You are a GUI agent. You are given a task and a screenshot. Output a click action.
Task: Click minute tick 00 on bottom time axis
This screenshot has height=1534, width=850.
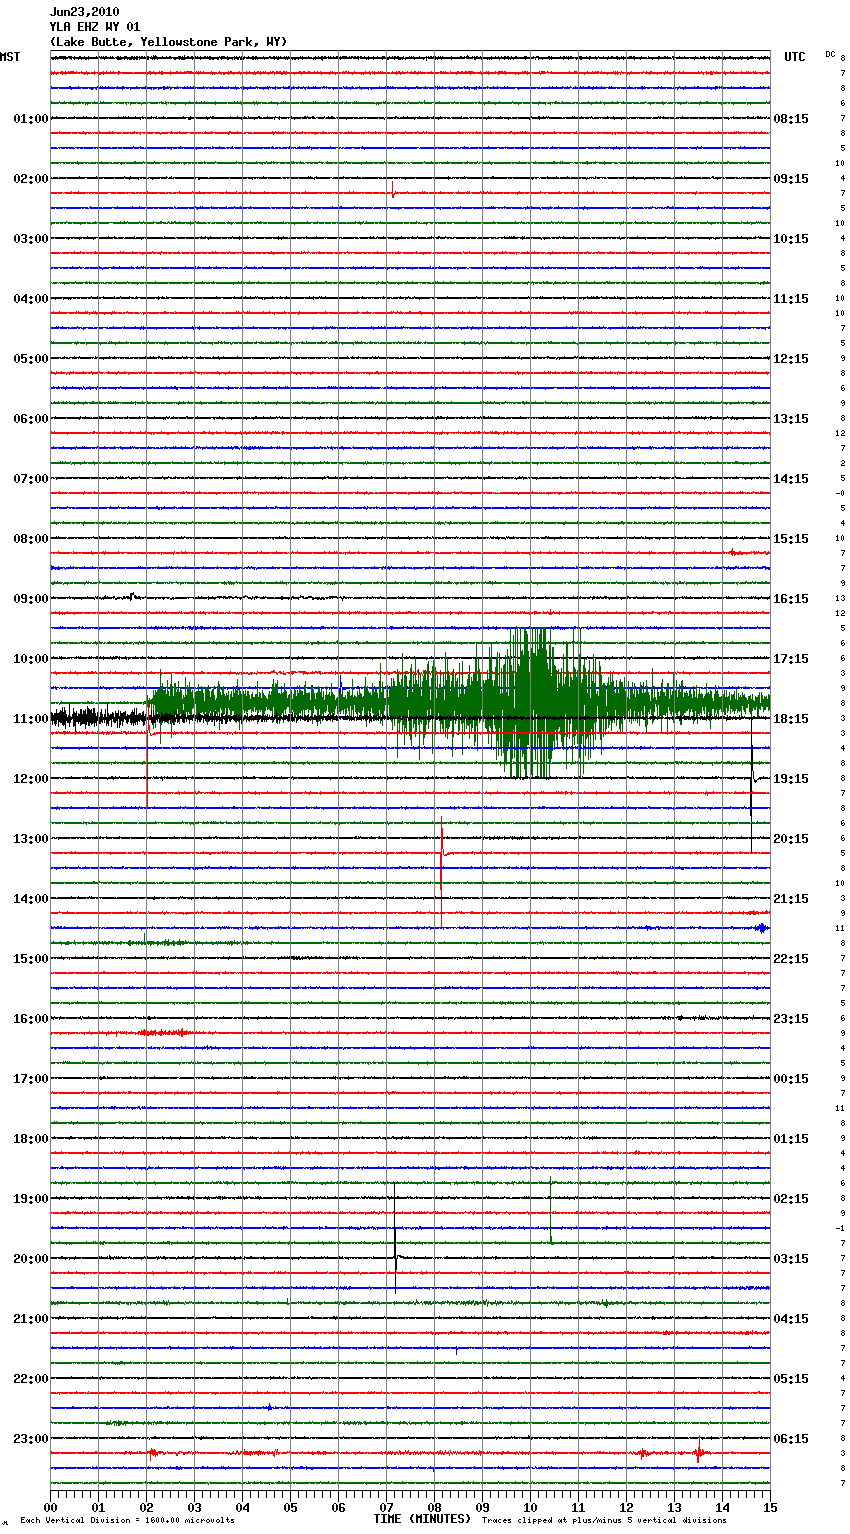[50, 1507]
